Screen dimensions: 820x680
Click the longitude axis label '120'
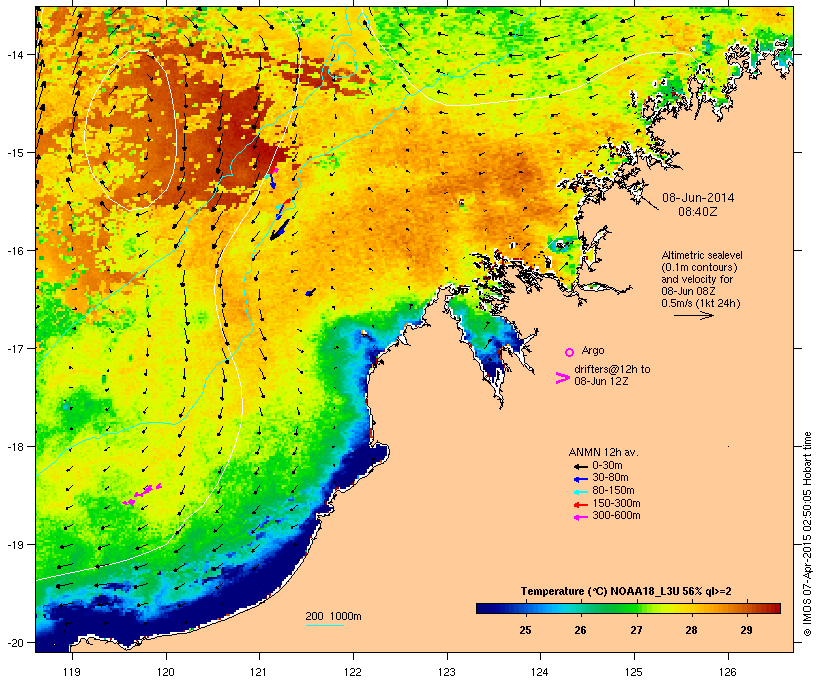click(x=166, y=672)
